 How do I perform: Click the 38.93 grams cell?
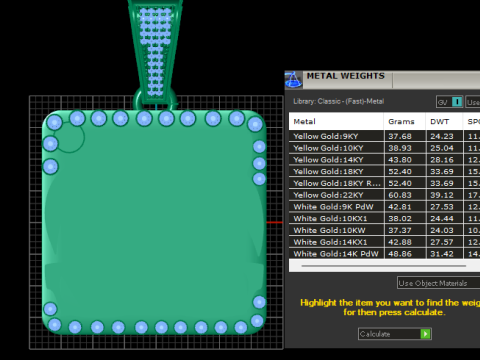405,148
